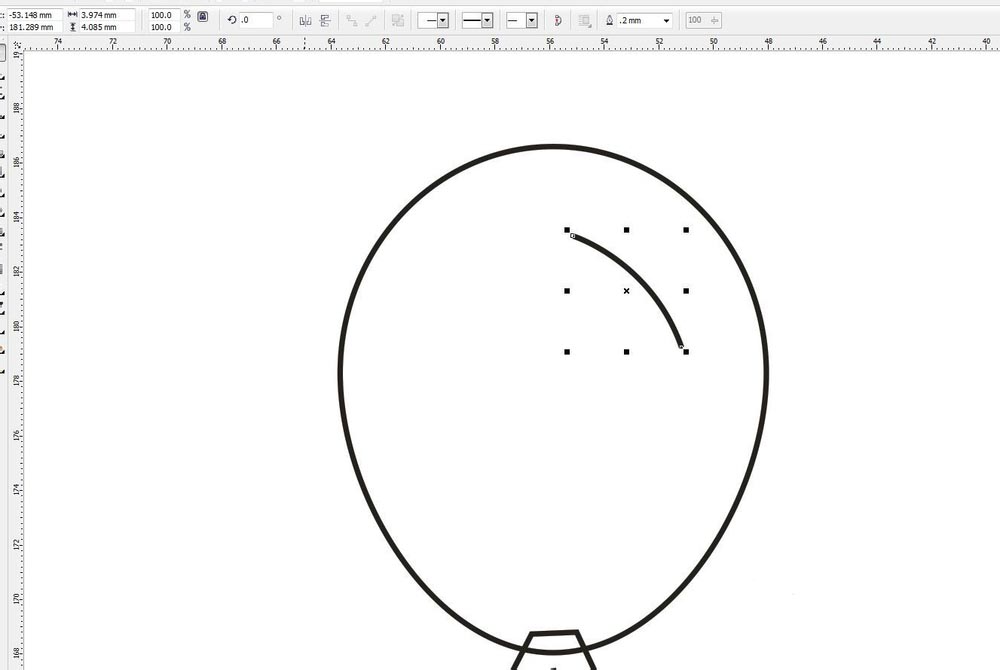Image resolution: width=1000 pixels, height=670 pixels.
Task: Click the middle-right selection handle of the arc
Action: click(686, 291)
